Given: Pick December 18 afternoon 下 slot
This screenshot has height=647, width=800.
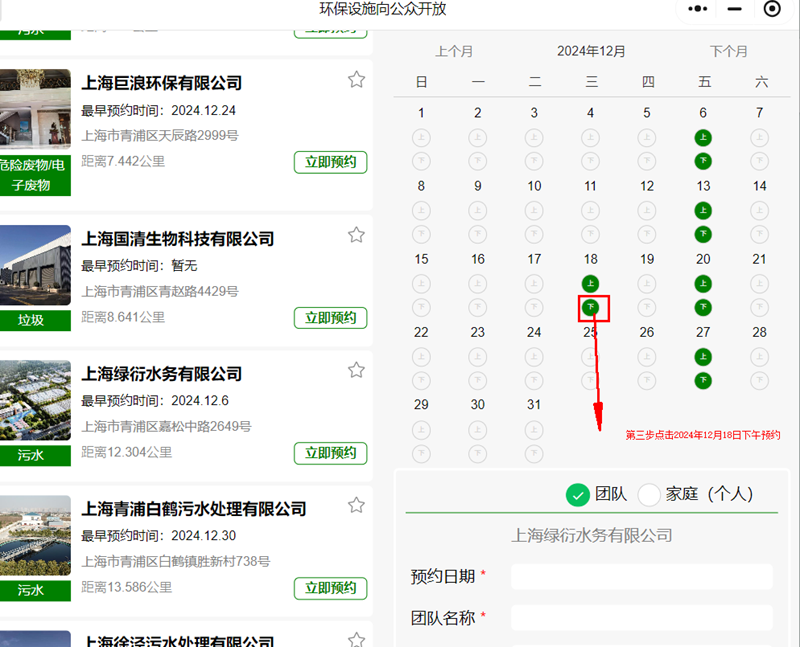Looking at the screenshot, I should [590, 307].
